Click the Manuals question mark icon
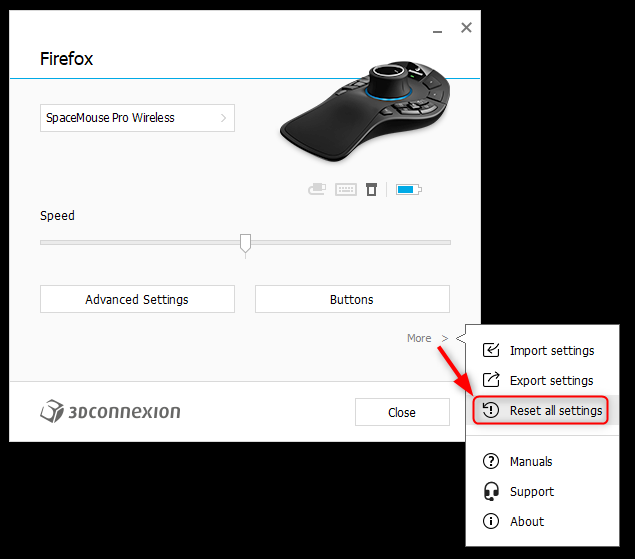The height and width of the screenshot is (559, 635). [x=491, y=461]
